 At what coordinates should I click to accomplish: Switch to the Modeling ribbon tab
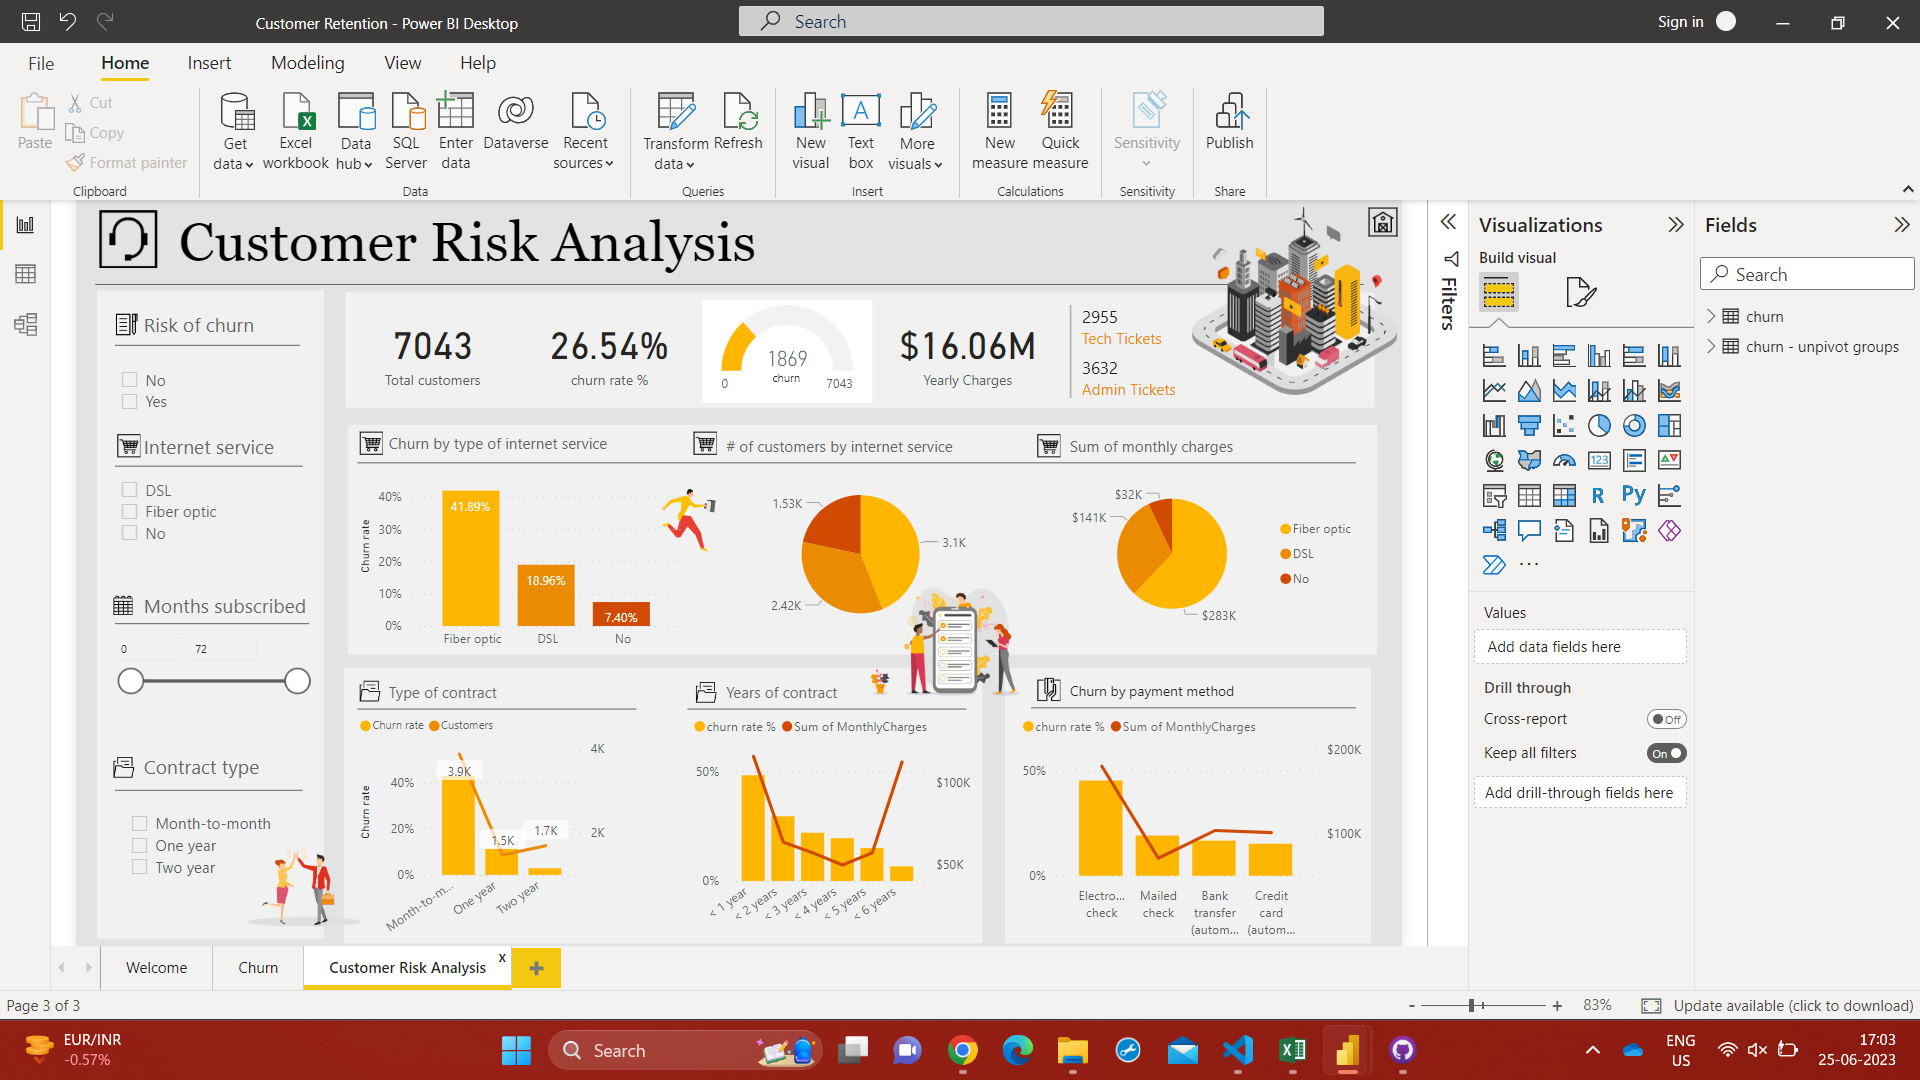tap(307, 62)
